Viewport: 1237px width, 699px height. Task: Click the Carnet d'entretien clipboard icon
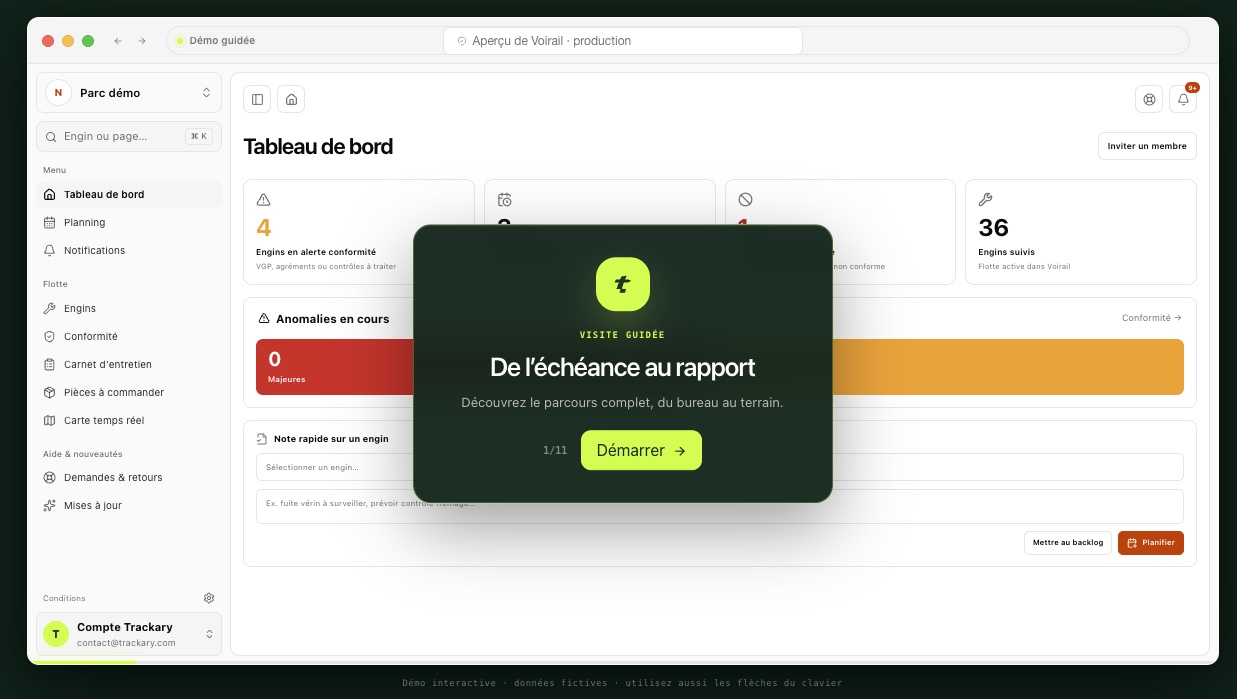[50, 364]
